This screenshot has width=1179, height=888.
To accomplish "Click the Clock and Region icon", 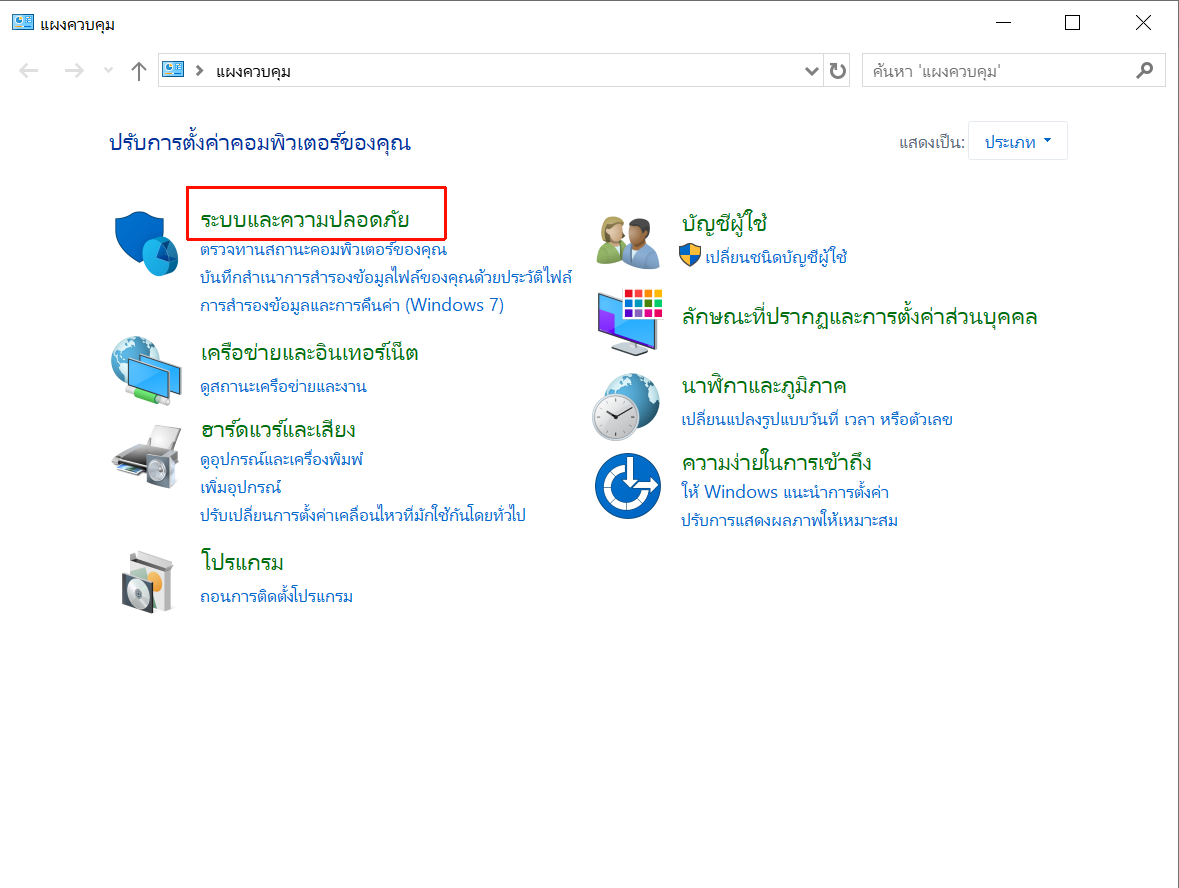I will click(x=626, y=406).
